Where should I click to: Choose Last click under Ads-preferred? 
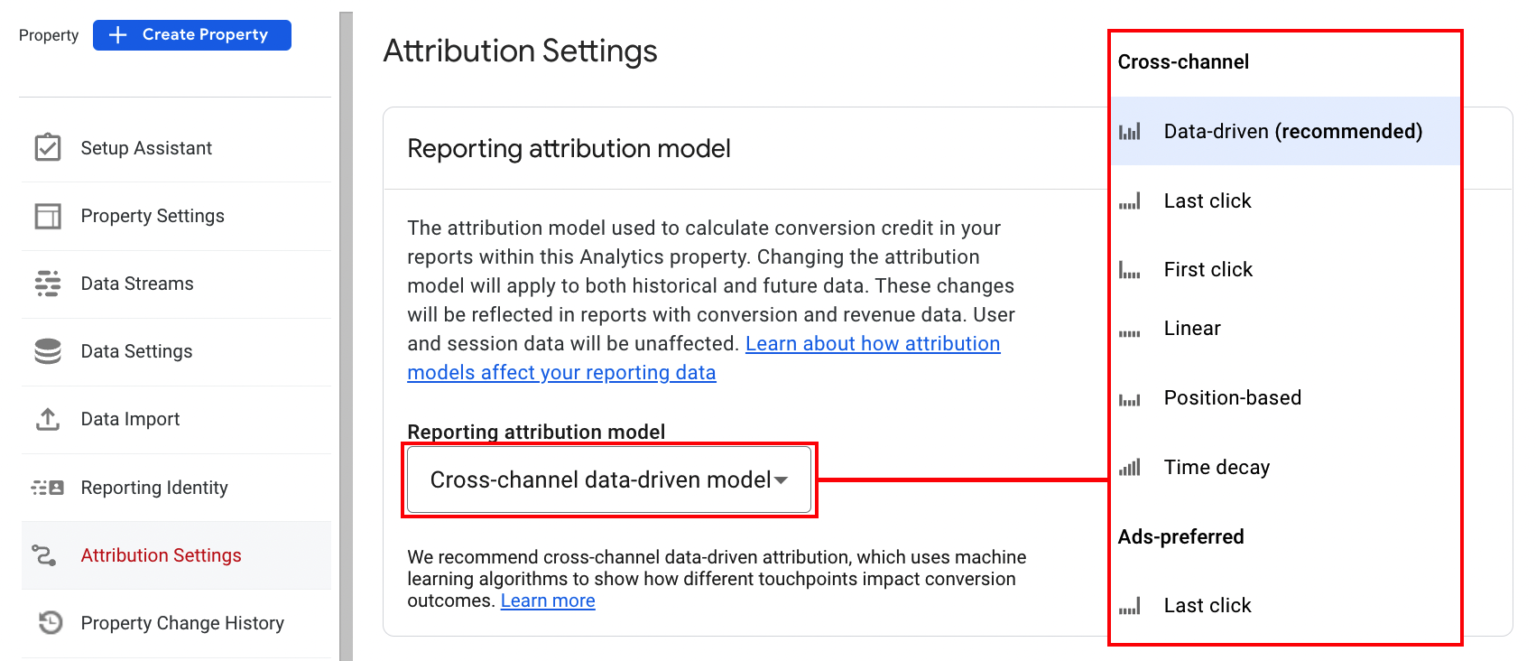[x=1205, y=604]
